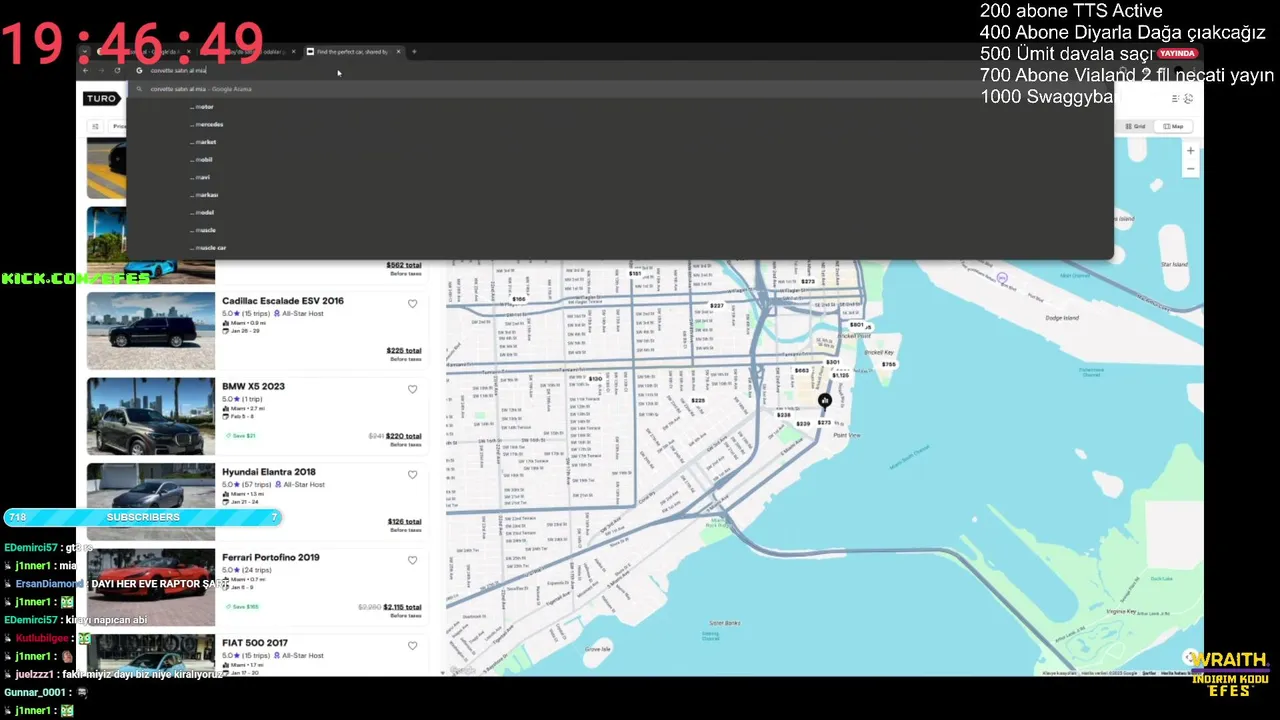Screen dimensions: 1280x720
Task: Select 'corvette satın al mia - Google Arama' suggestion
Action: point(620,89)
